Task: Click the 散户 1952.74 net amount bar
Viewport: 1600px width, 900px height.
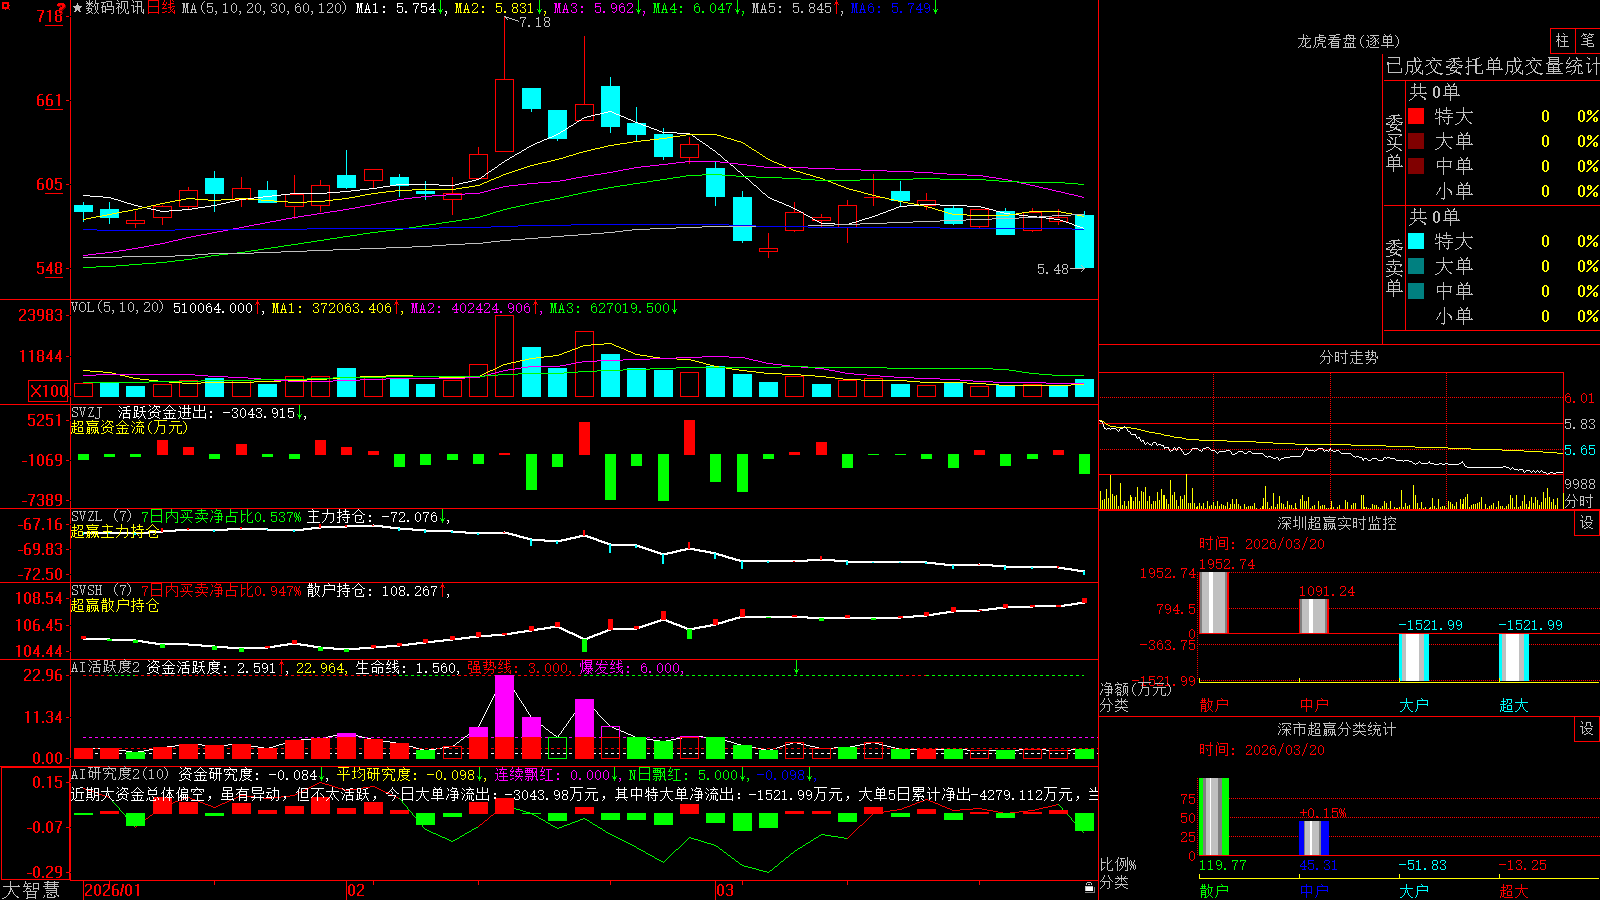Action: (x=1214, y=602)
